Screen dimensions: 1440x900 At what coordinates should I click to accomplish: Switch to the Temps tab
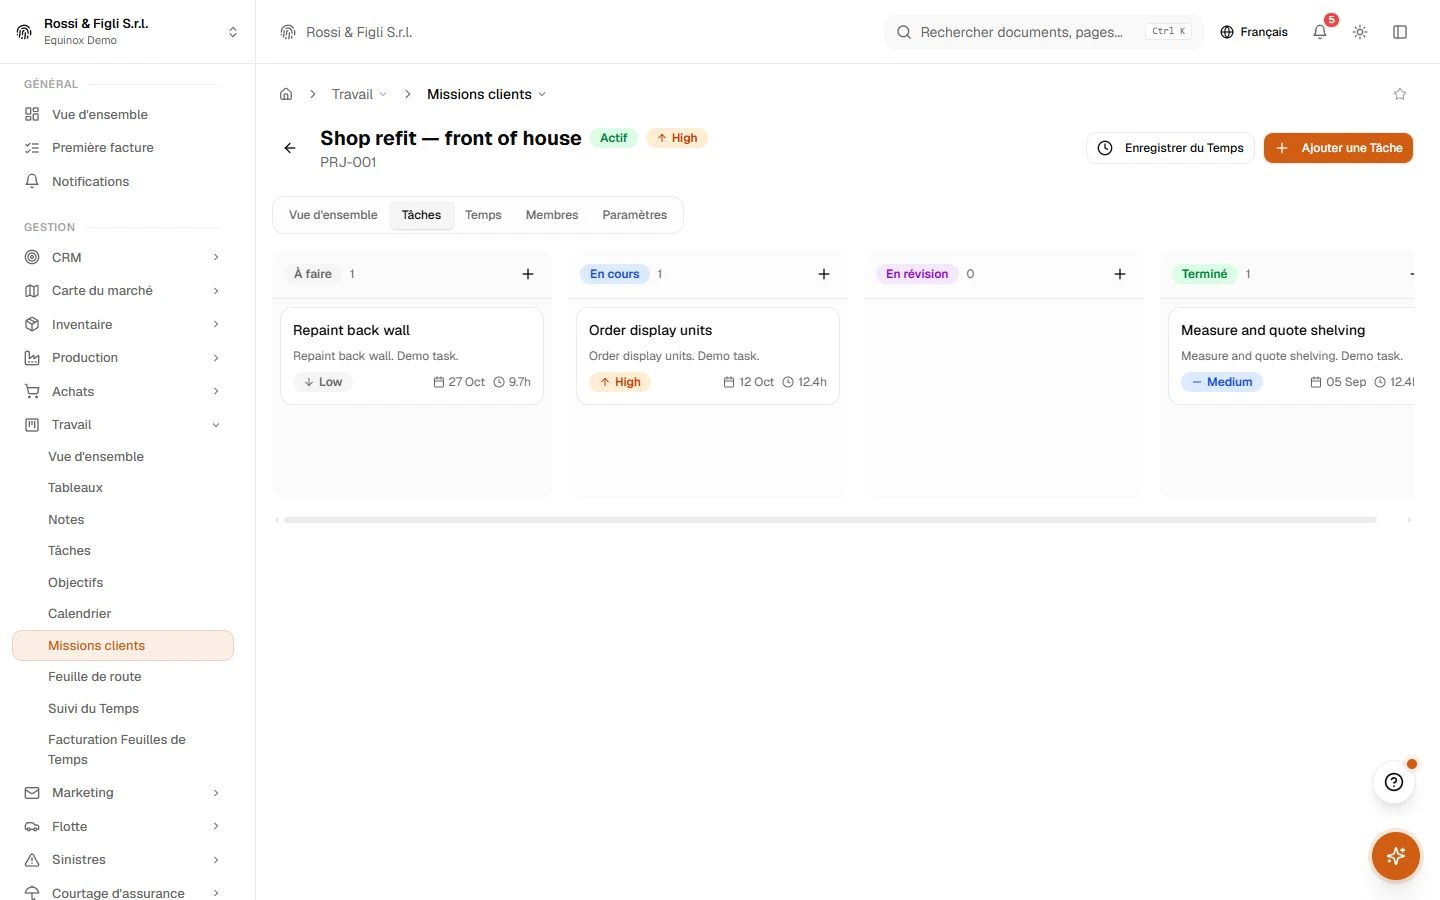pos(483,215)
